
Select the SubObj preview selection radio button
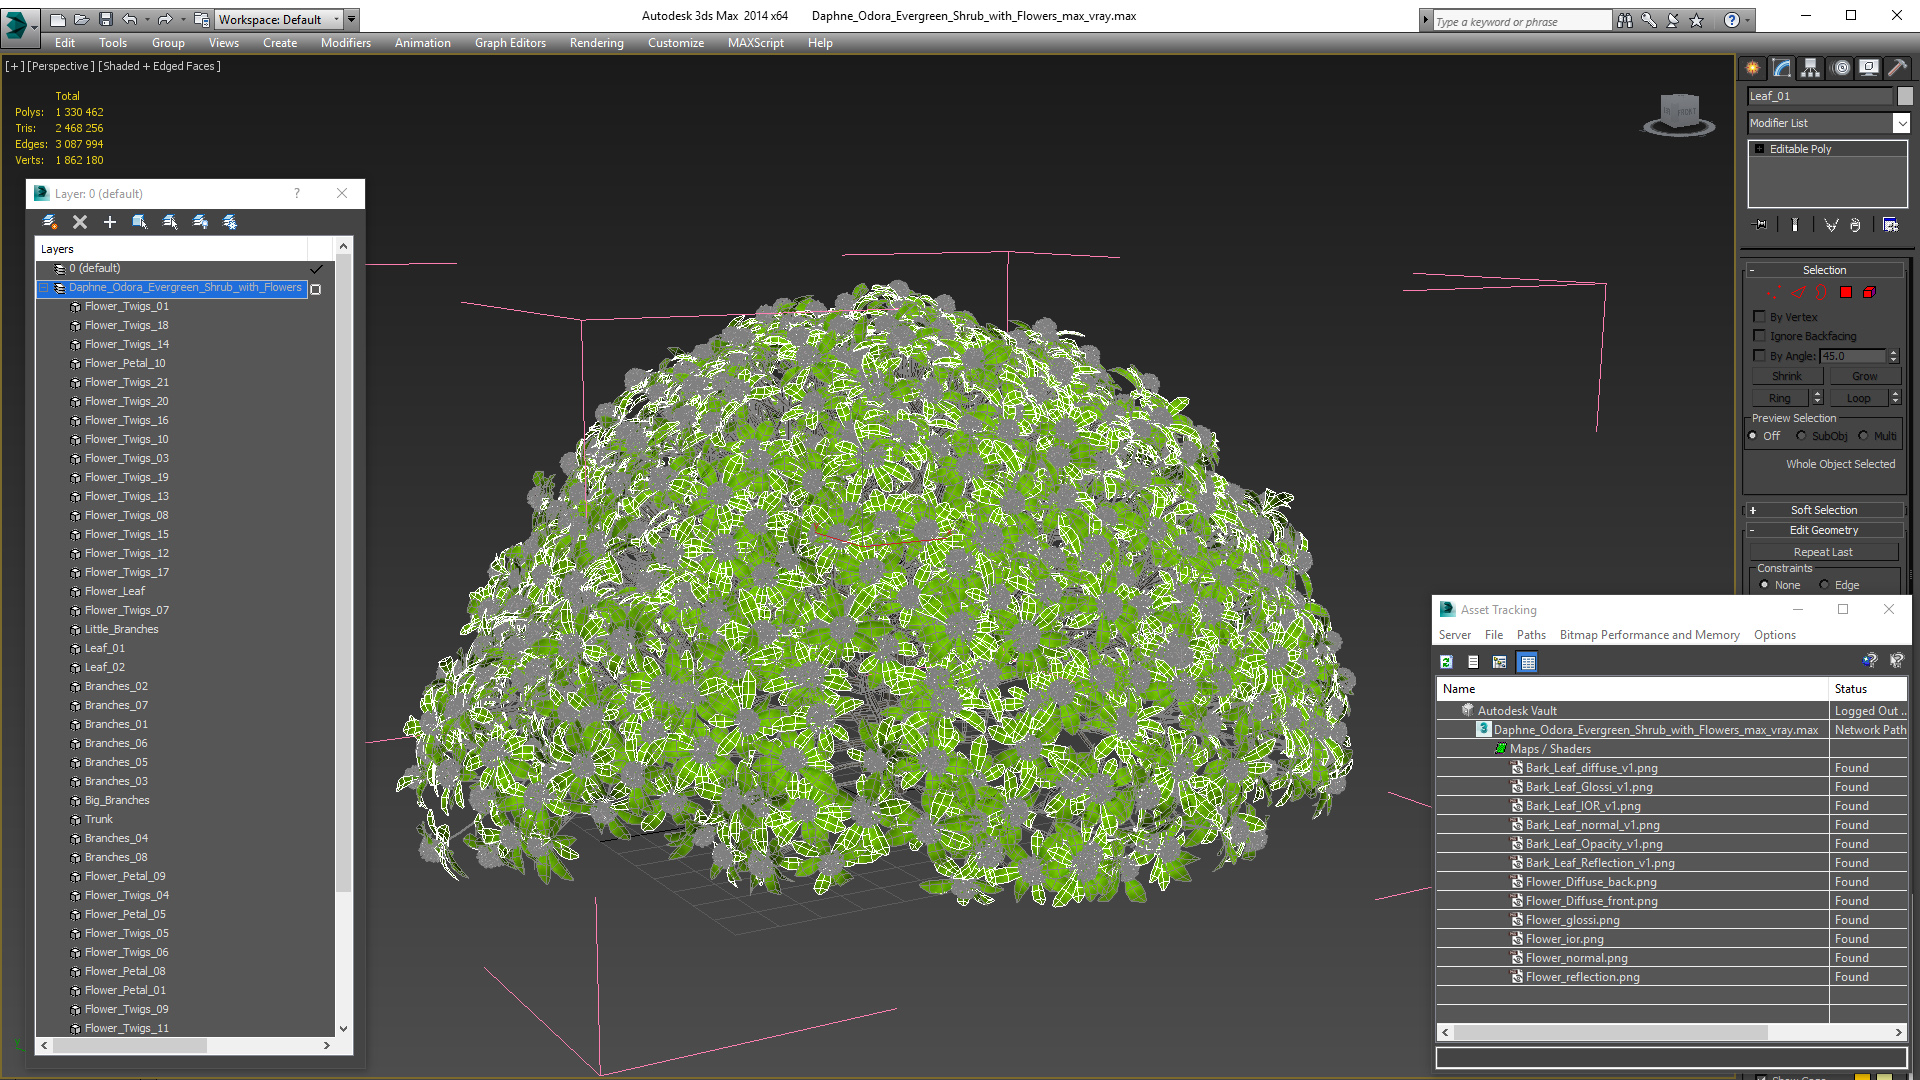click(x=1801, y=436)
